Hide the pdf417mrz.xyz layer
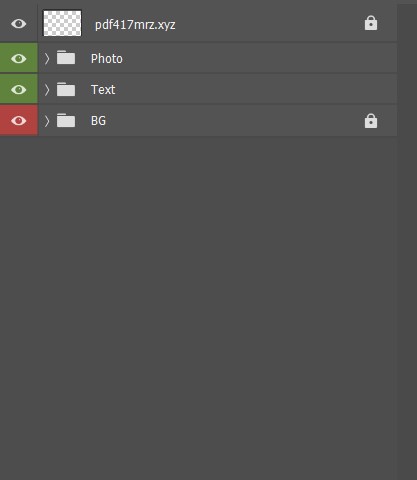The image size is (417, 480). (x=18, y=24)
